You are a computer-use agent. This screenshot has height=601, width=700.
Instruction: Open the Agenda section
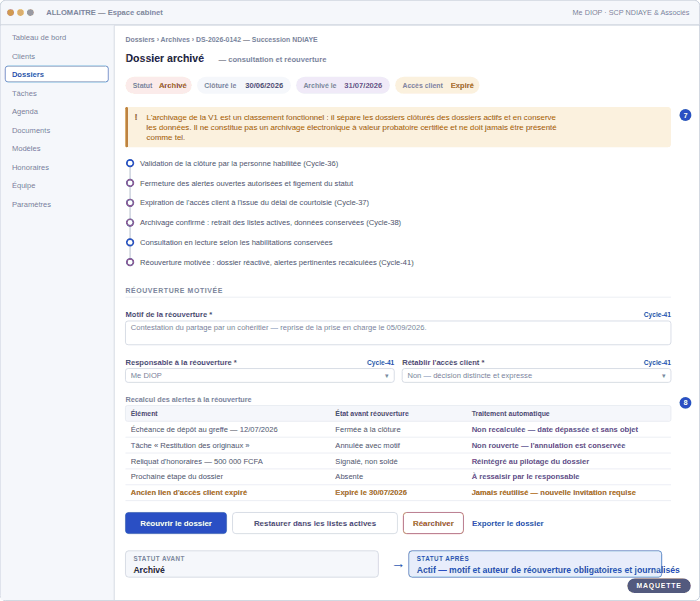pyautogui.click(x=25, y=112)
